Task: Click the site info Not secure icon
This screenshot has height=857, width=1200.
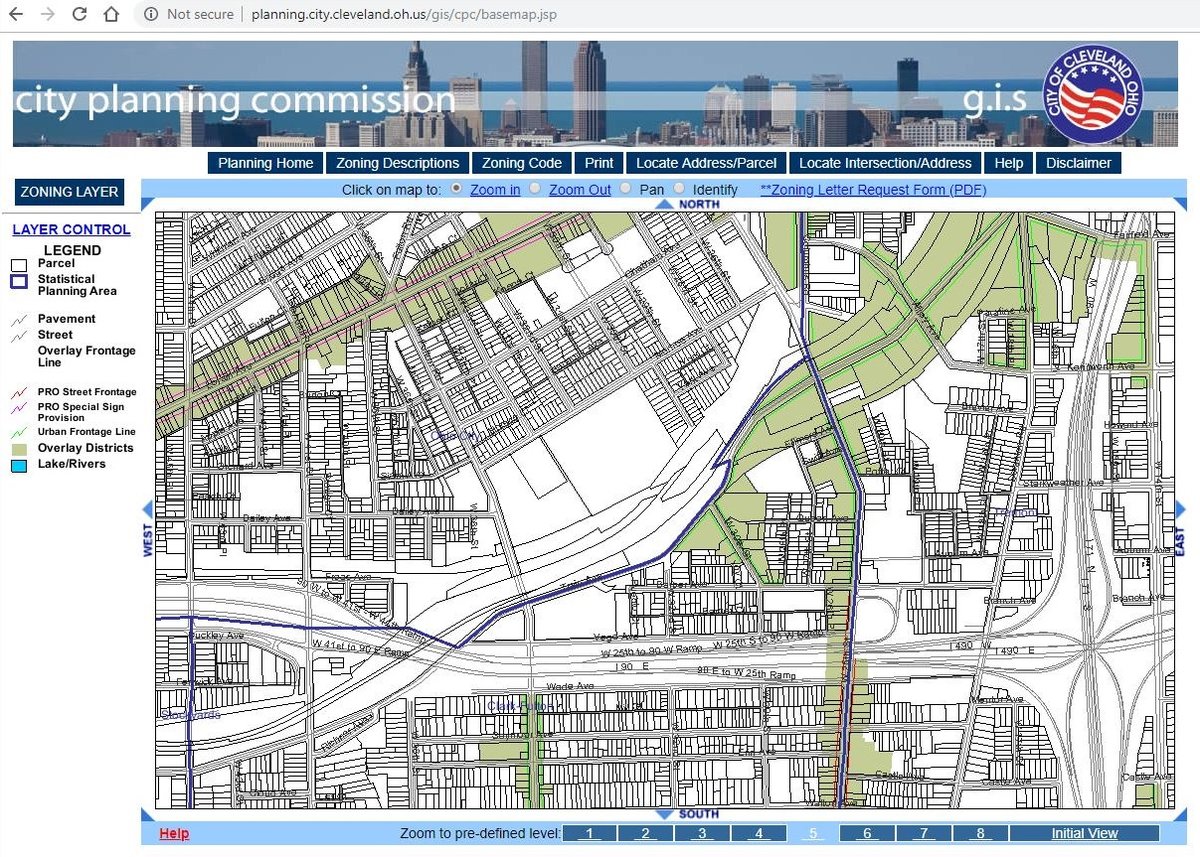Action: coord(150,15)
